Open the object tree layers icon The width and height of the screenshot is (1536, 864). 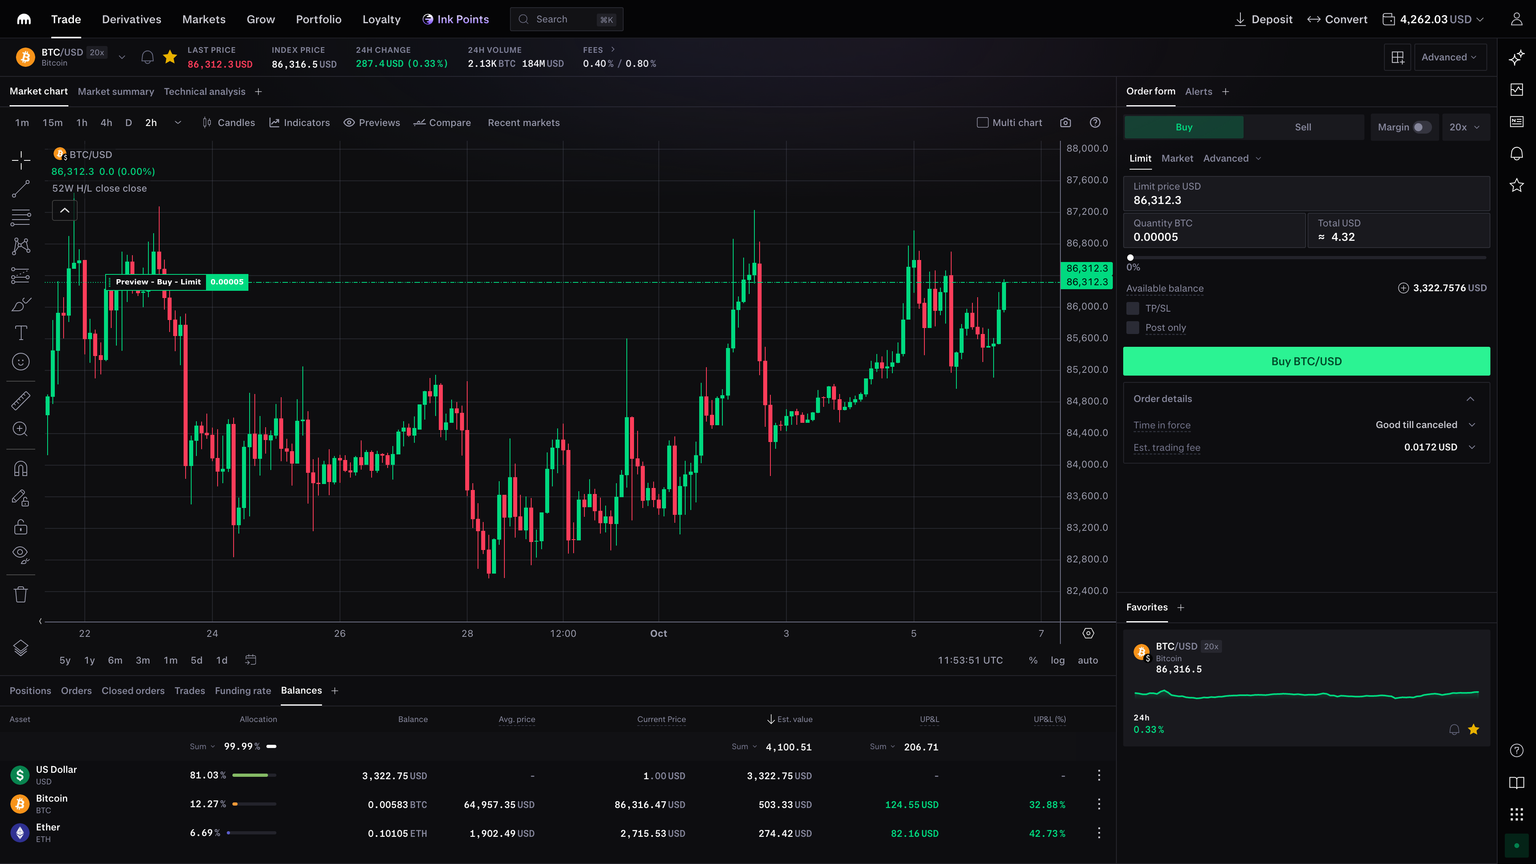tap(20, 648)
